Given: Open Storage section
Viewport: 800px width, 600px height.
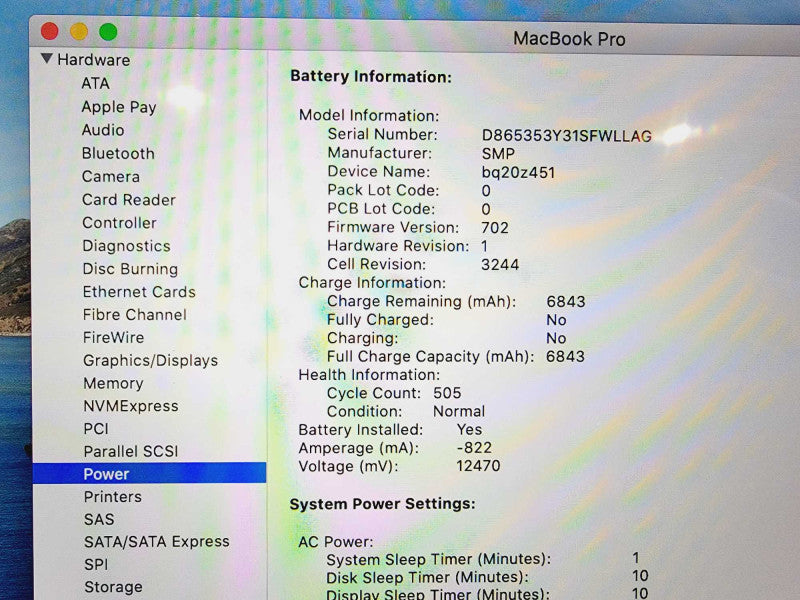Looking at the screenshot, I should 113,587.
